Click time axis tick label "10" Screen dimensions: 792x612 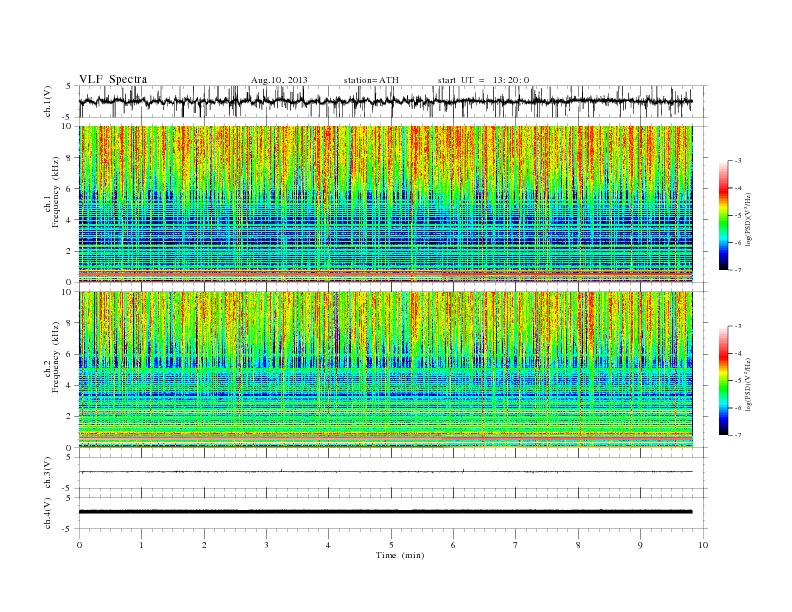703,545
